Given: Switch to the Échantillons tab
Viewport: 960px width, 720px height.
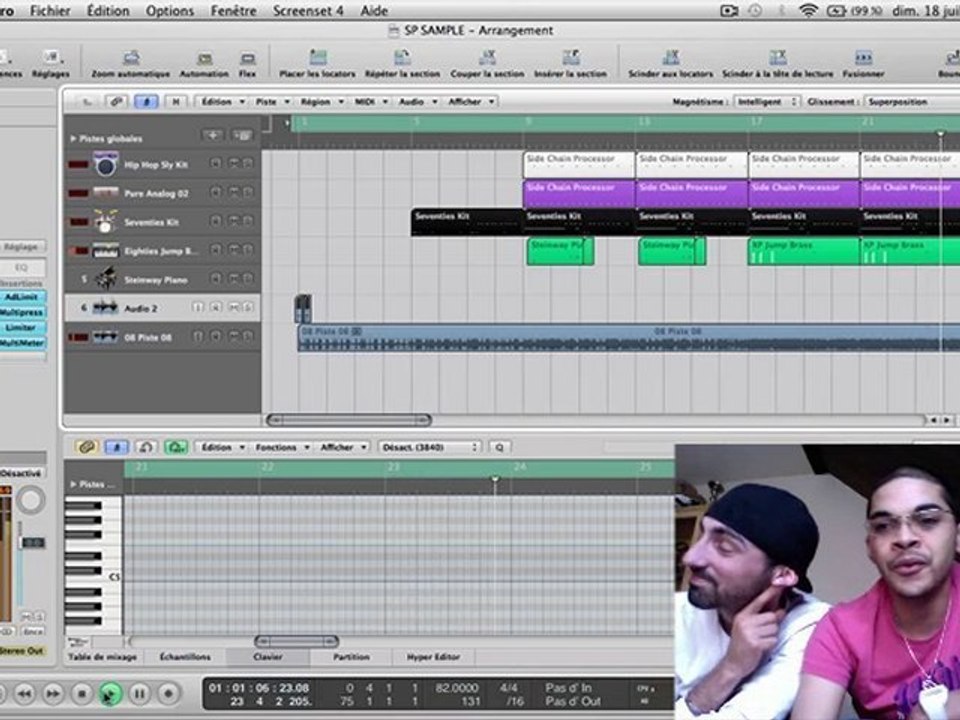Looking at the screenshot, I should [185, 657].
